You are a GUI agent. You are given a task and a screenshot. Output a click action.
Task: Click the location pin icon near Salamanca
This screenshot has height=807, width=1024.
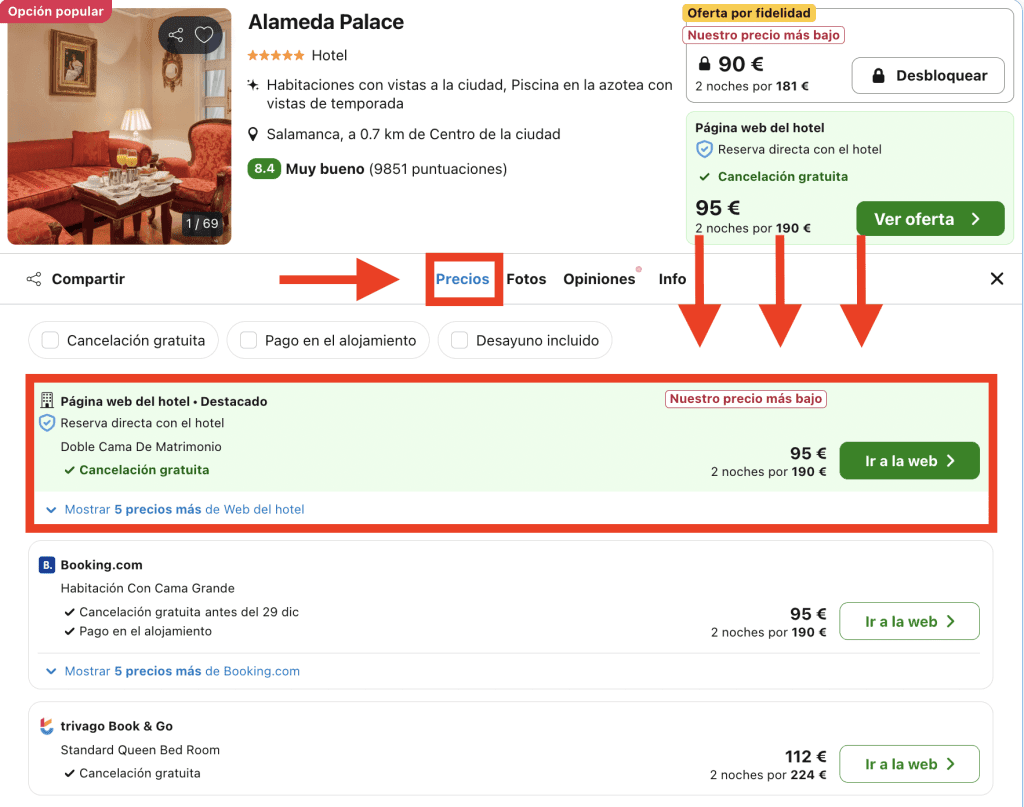pos(254,134)
